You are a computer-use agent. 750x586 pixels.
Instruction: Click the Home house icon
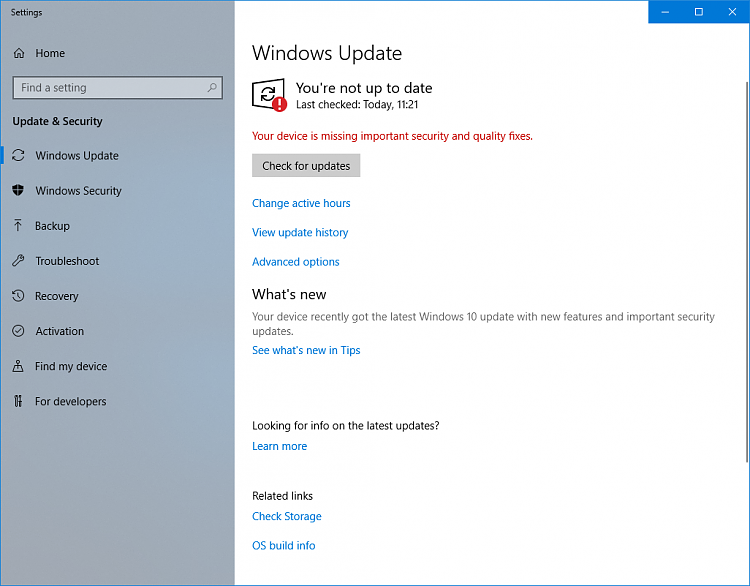point(19,53)
